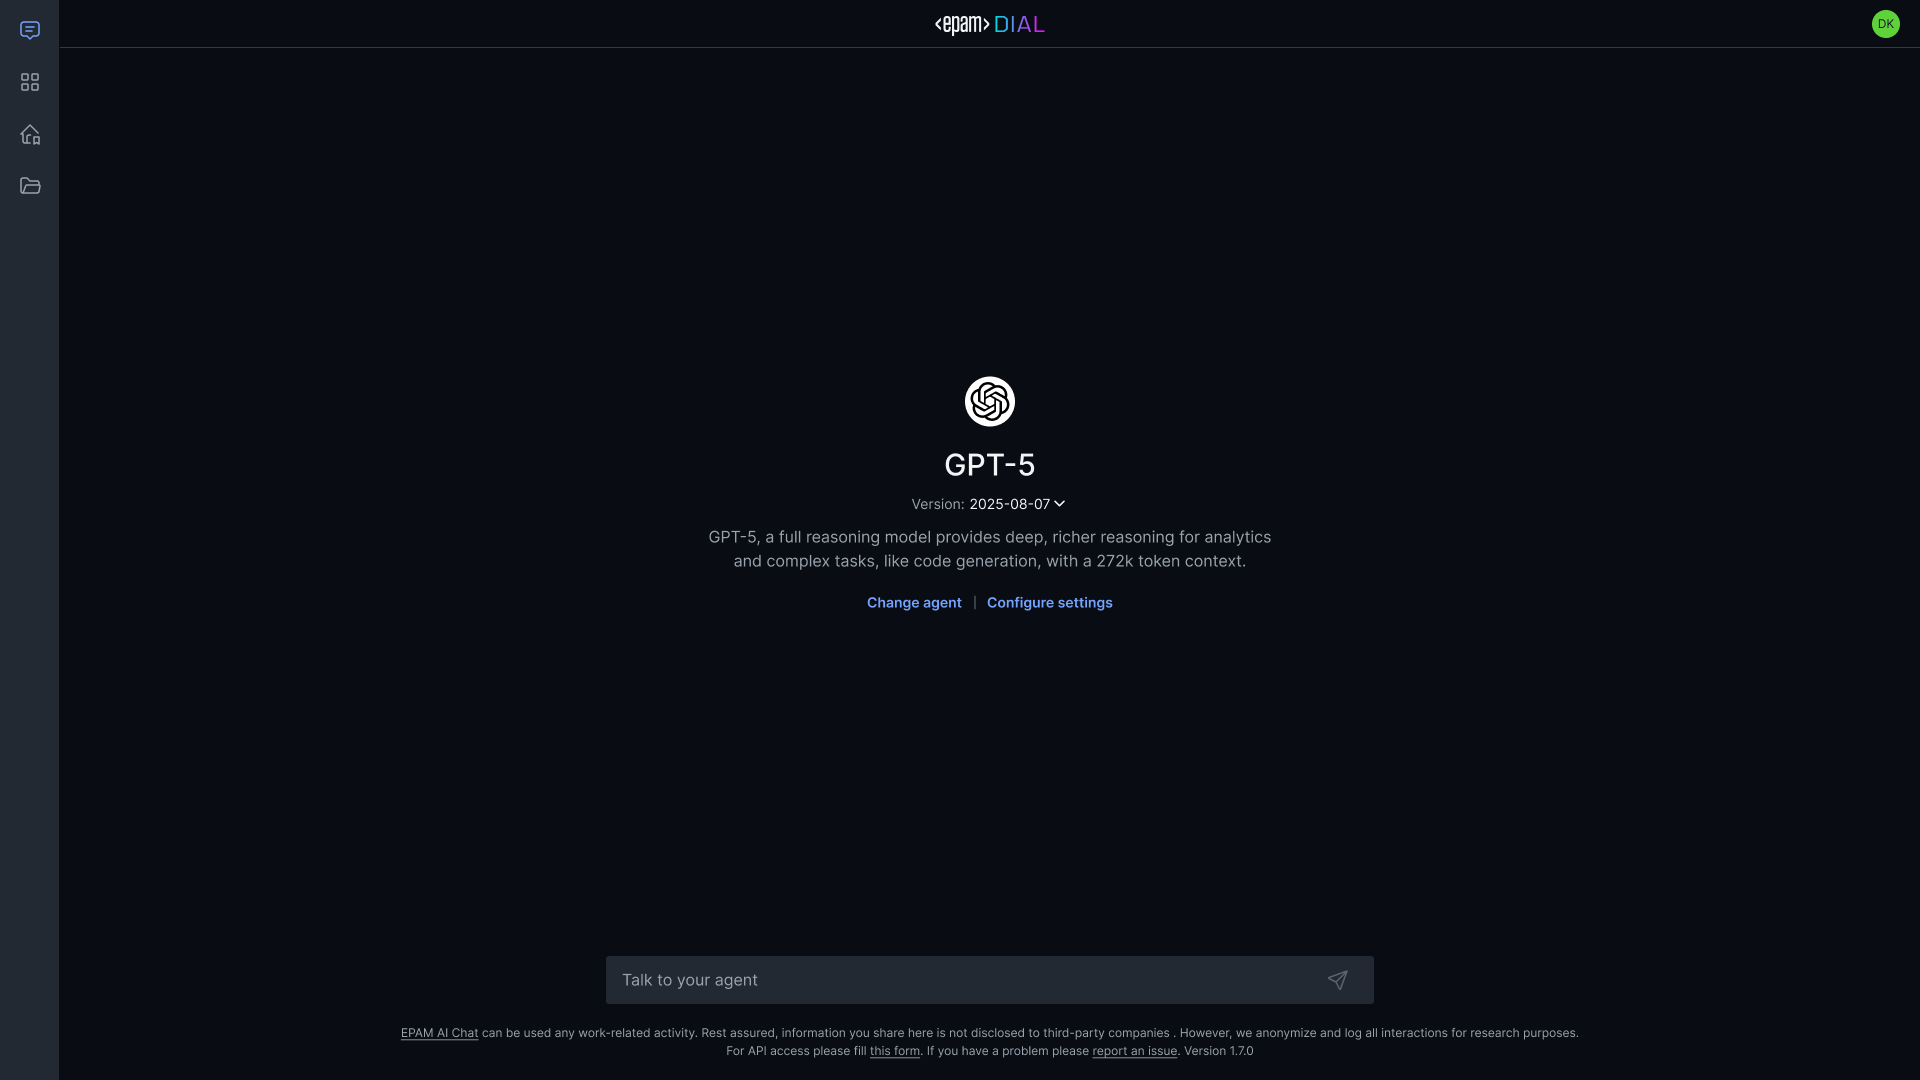Image resolution: width=1920 pixels, height=1080 pixels.
Task: Click the send message paper plane icon
Action: (x=1337, y=980)
